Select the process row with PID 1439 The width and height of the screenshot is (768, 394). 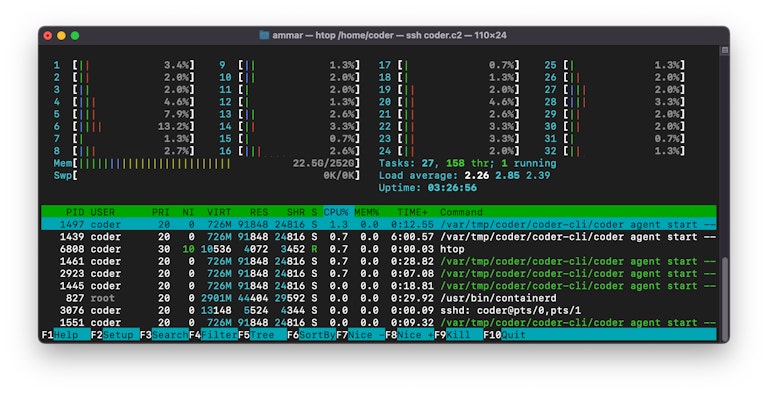pyautogui.click(x=379, y=237)
